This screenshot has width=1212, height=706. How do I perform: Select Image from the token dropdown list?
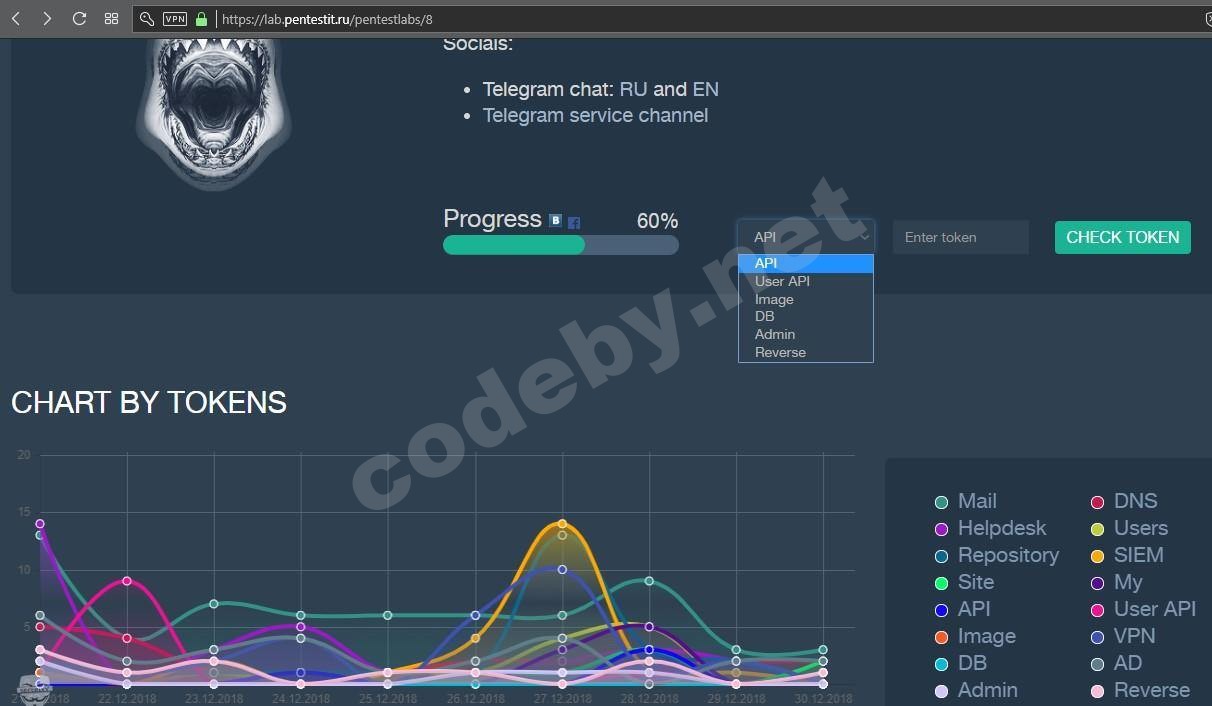(x=774, y=298)
